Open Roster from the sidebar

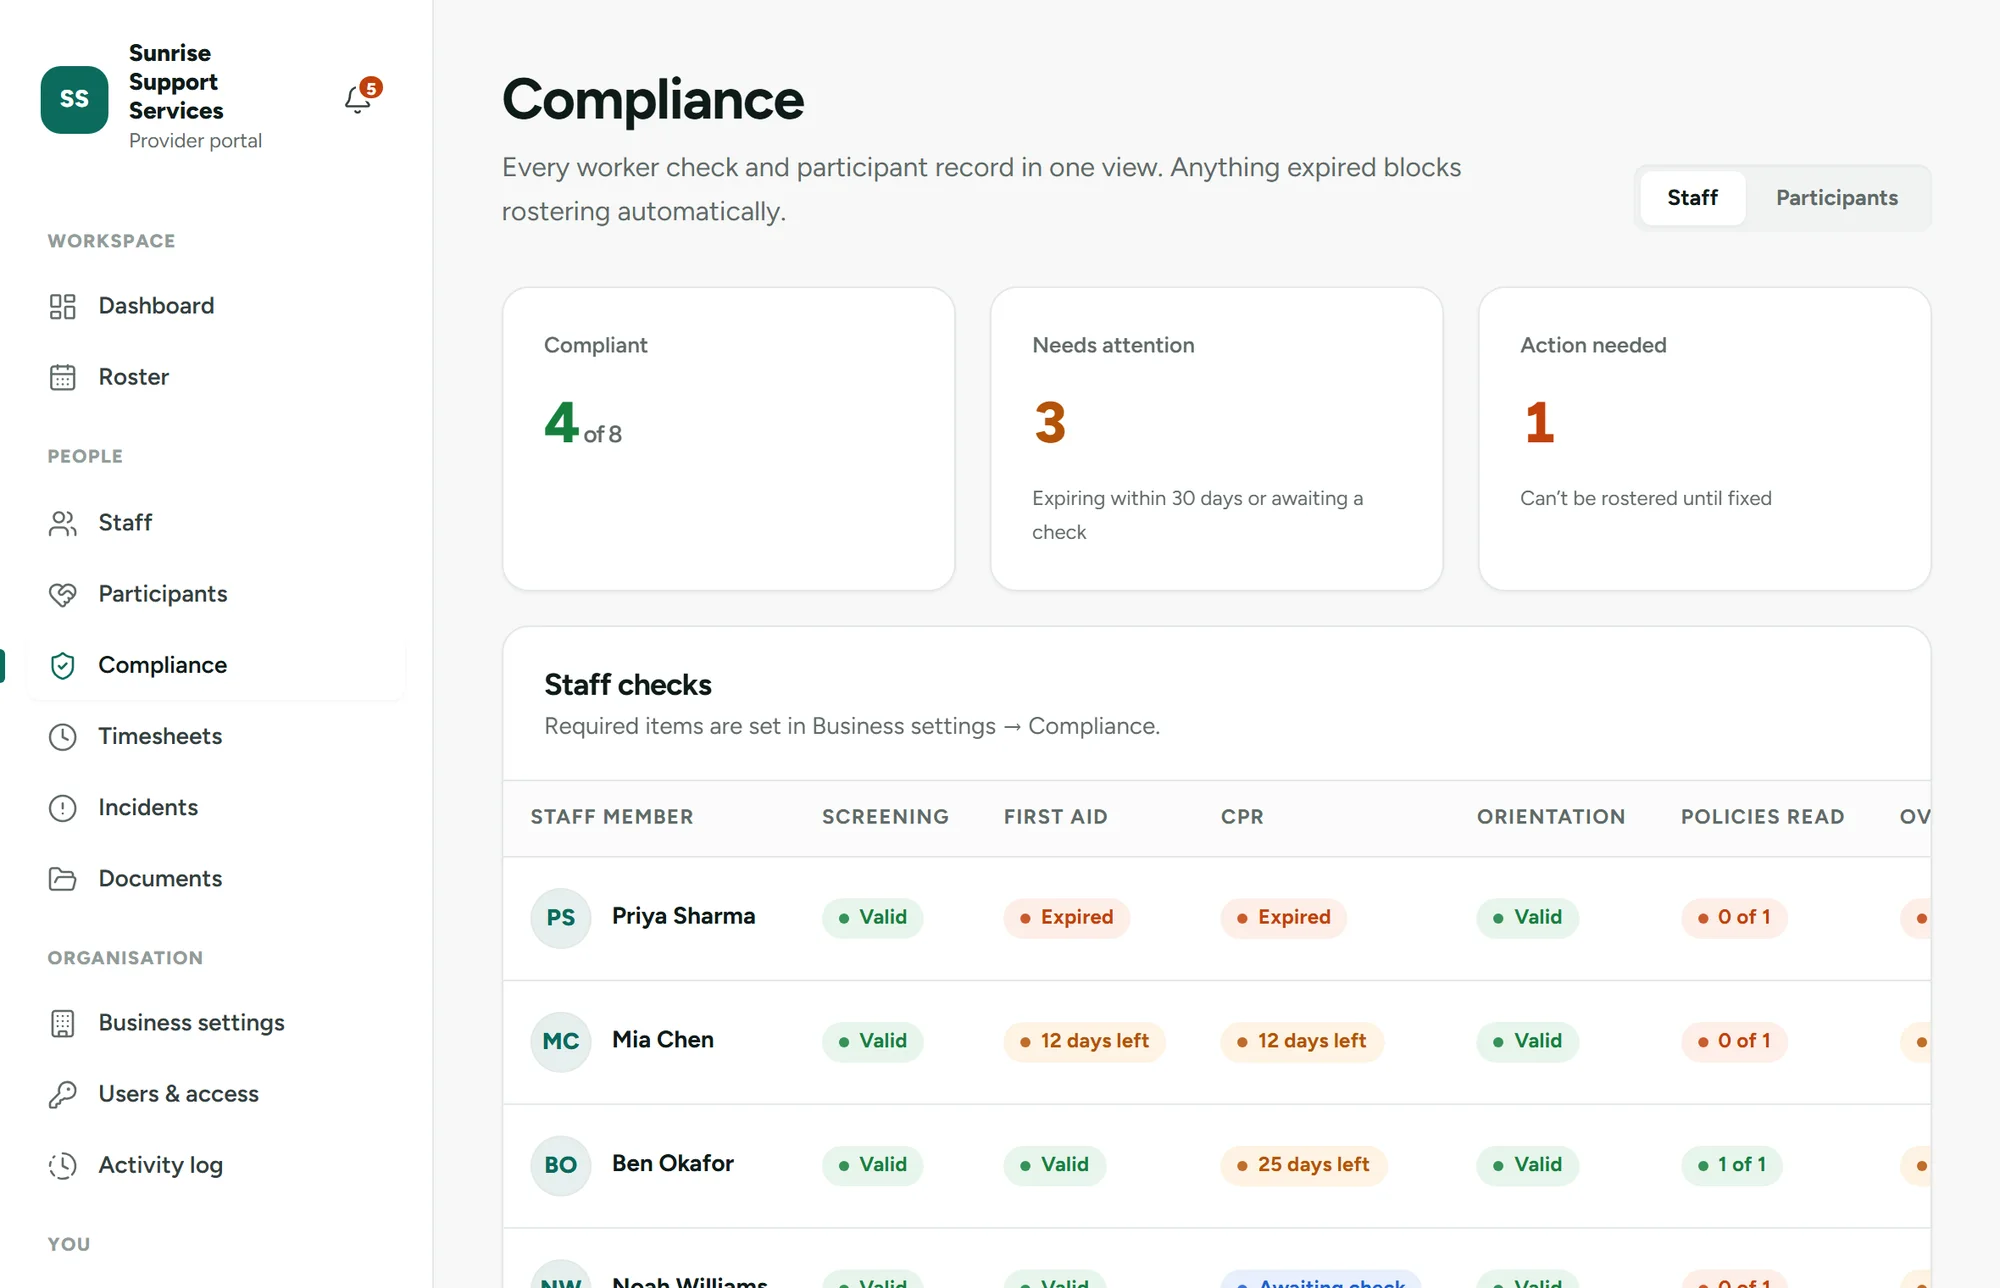(x=216, y=377)
